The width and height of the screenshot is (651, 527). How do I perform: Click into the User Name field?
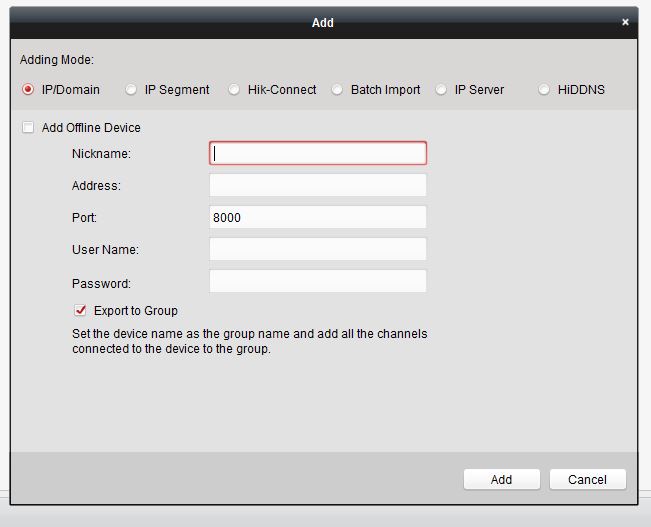click(x=317, y=249)
